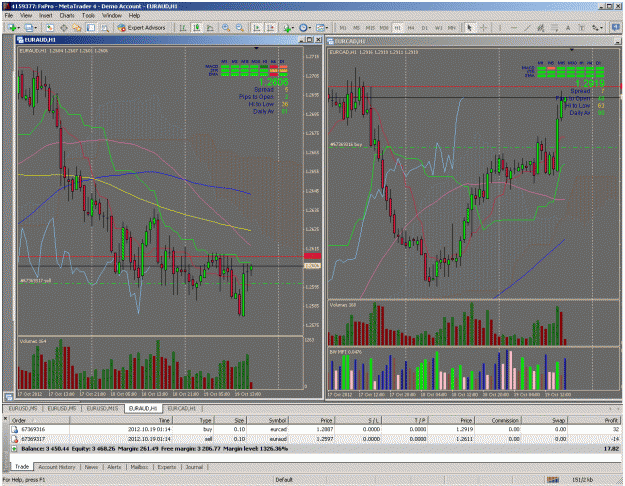The height and width of the screenshot is (486, 625).
Task: Expand the New Chart dropdown arrow
Action: (18, 28)
